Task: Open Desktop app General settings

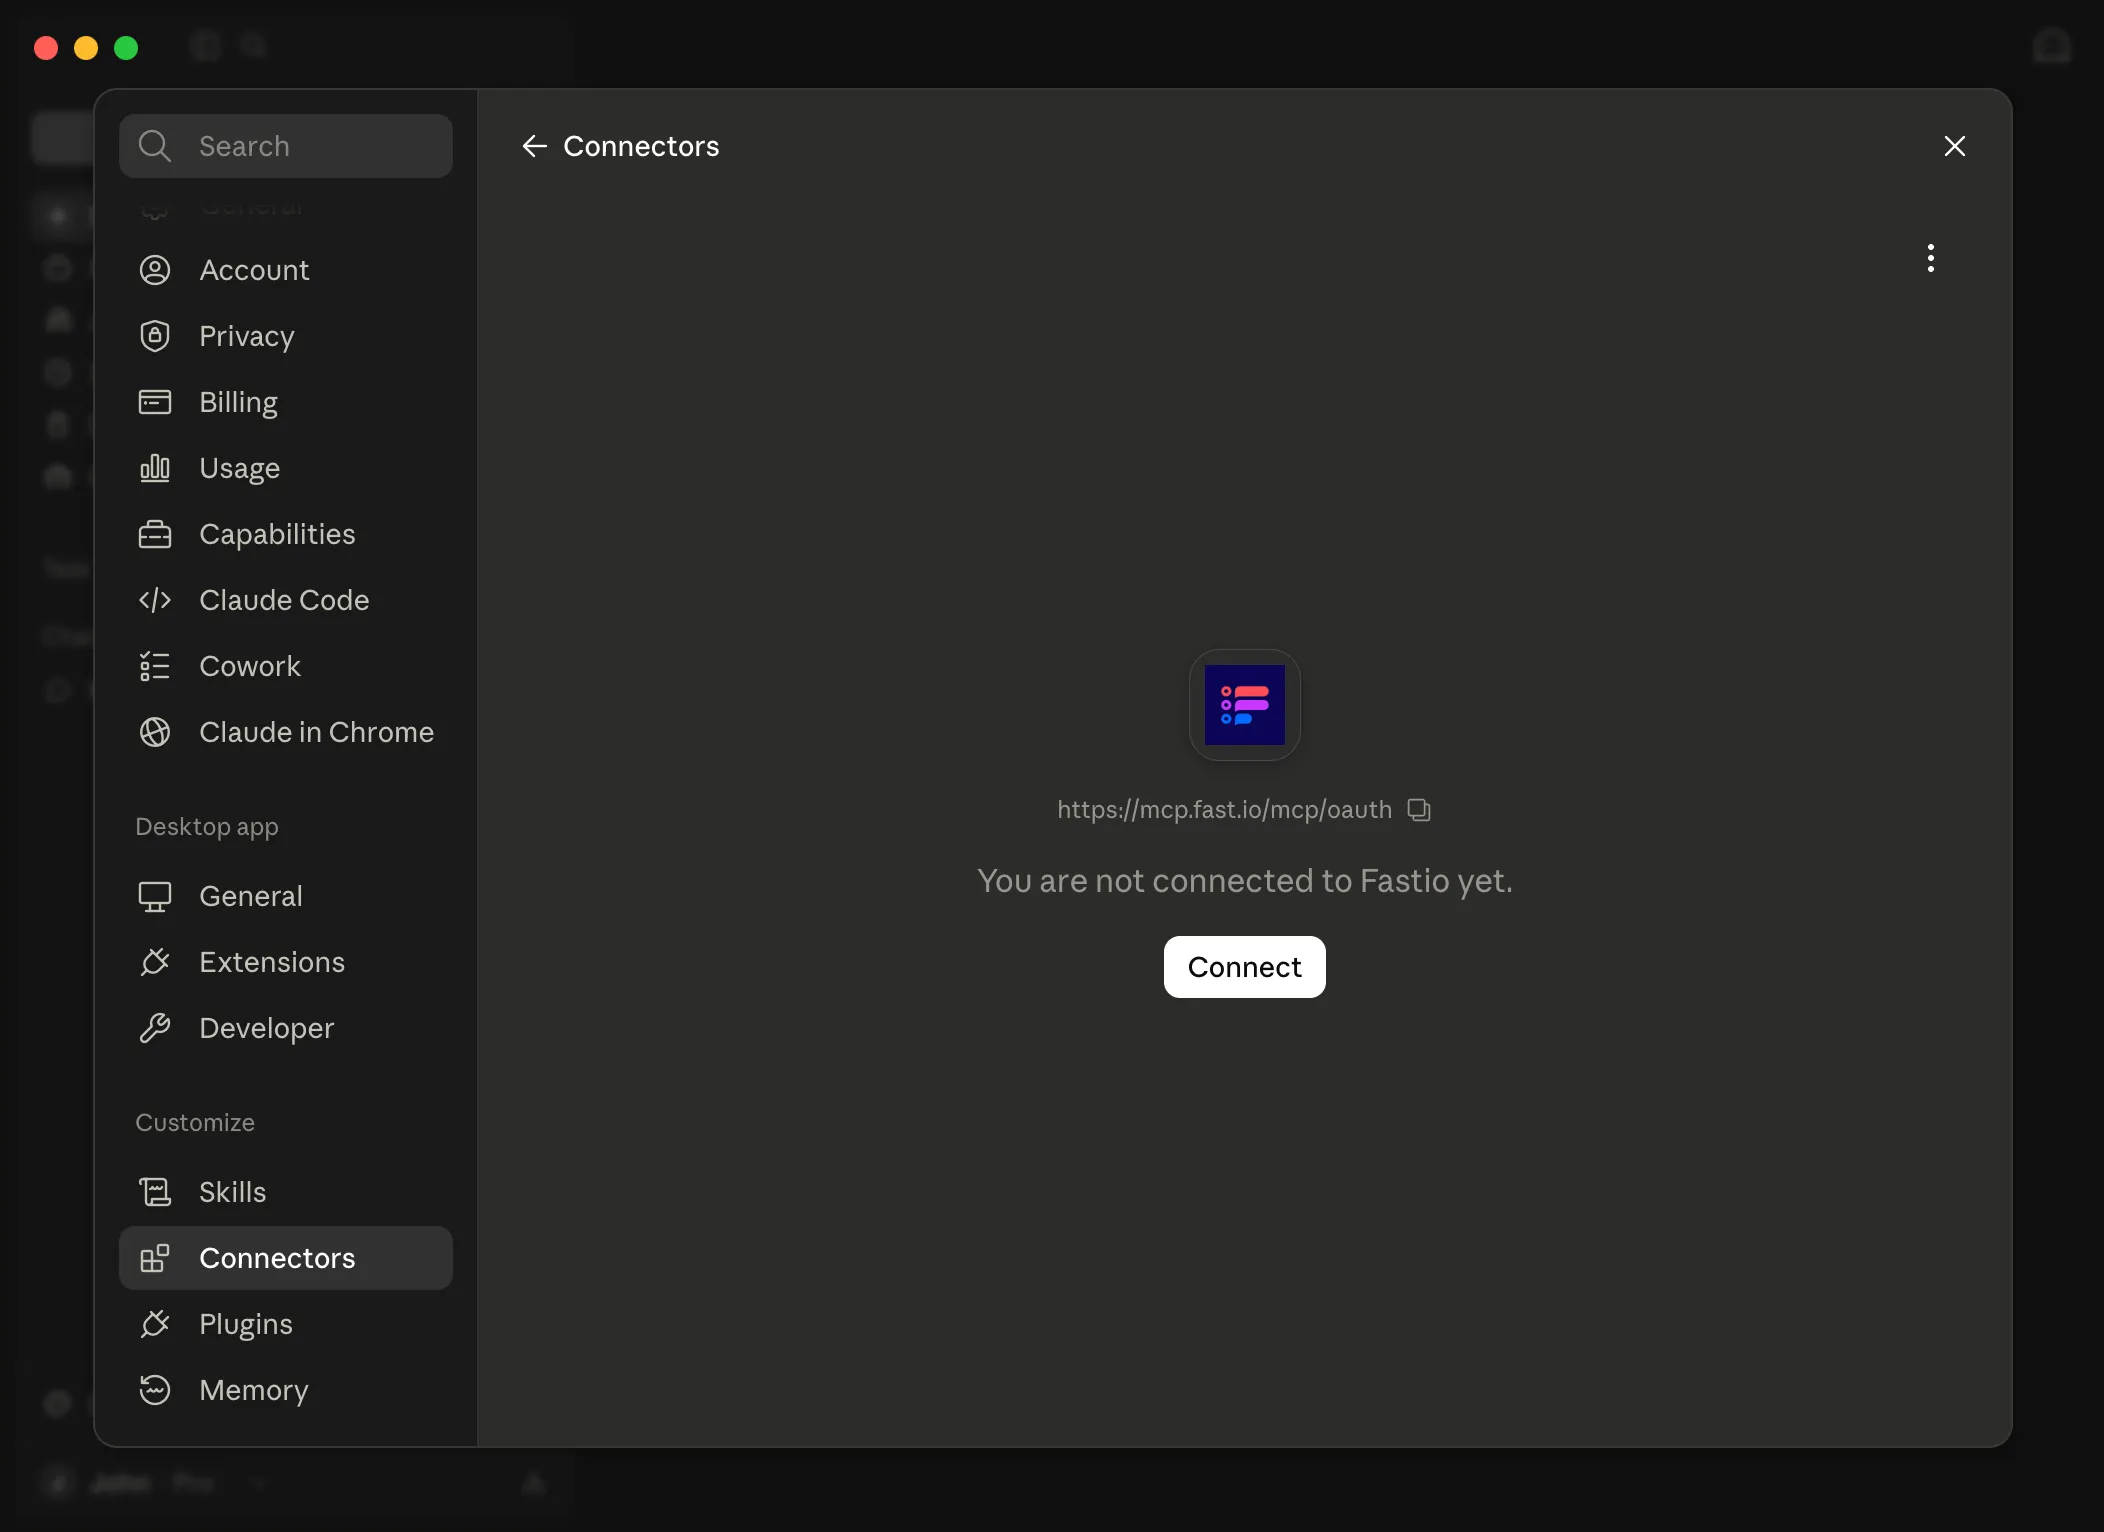Action: (x=286, y=896)
